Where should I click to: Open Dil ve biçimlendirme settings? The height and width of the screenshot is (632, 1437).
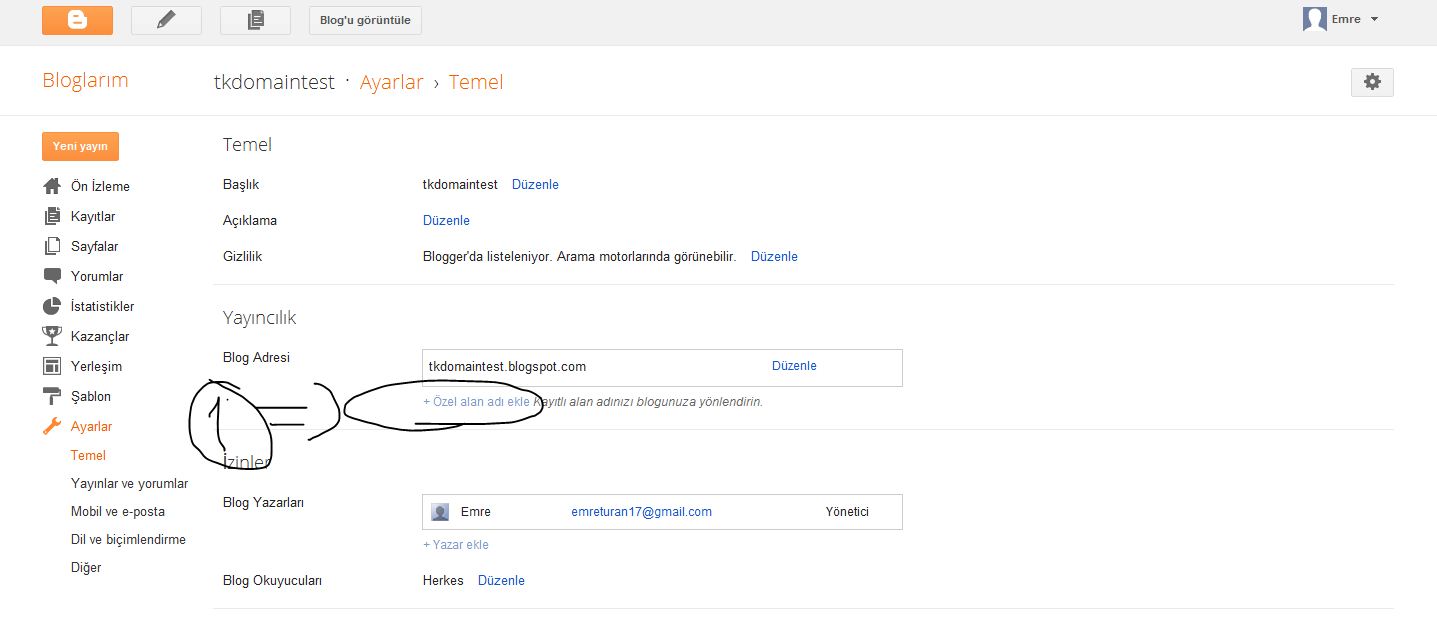pos(128,539)
